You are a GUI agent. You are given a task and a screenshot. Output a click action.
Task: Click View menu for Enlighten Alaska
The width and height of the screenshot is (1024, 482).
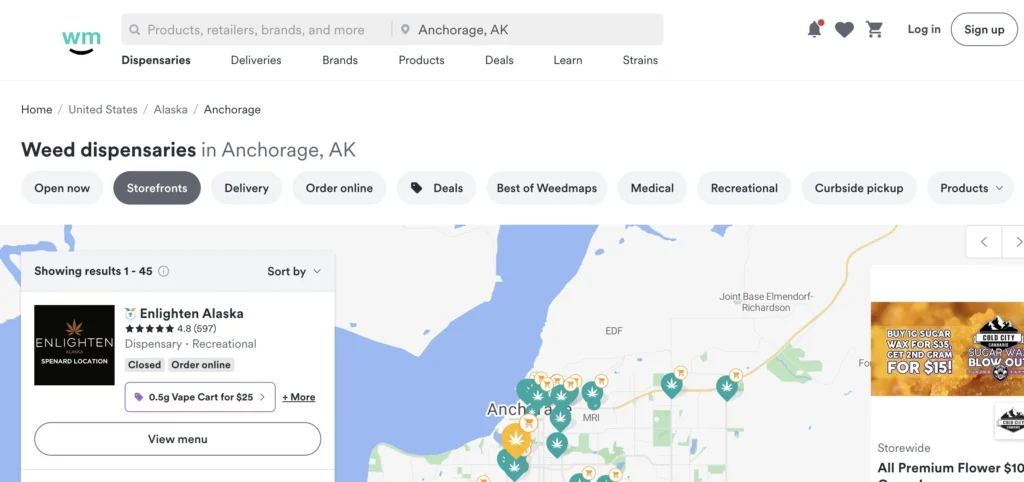178,439
